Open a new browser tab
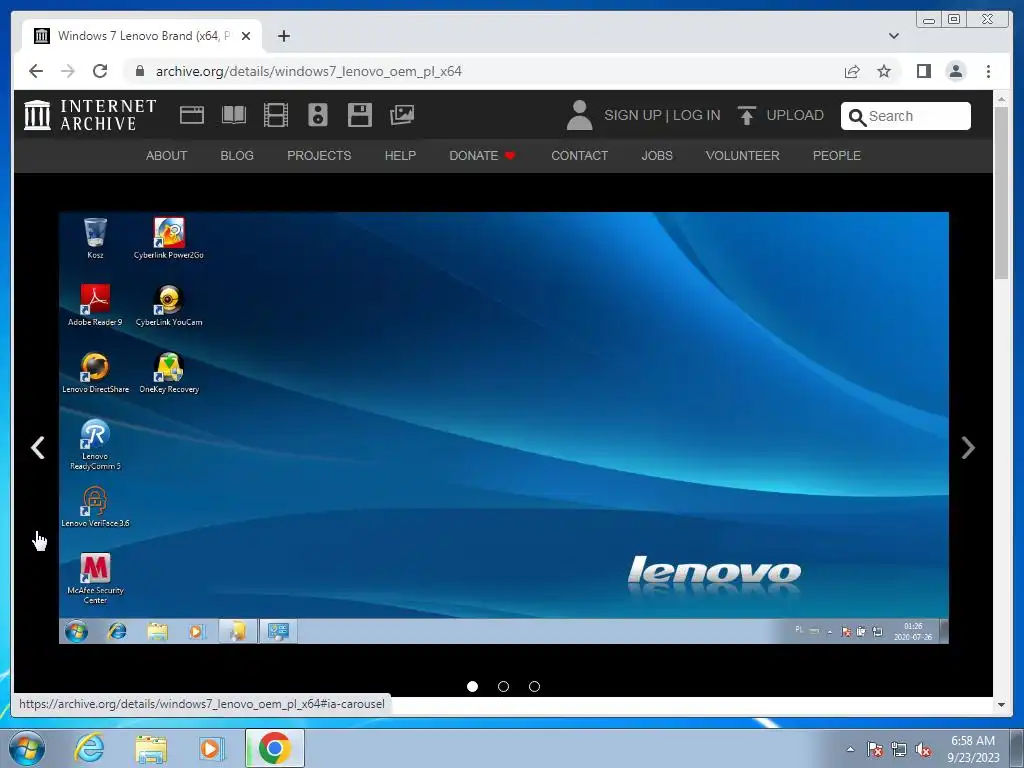This screenshot has width=1024, height=768. 283,36
